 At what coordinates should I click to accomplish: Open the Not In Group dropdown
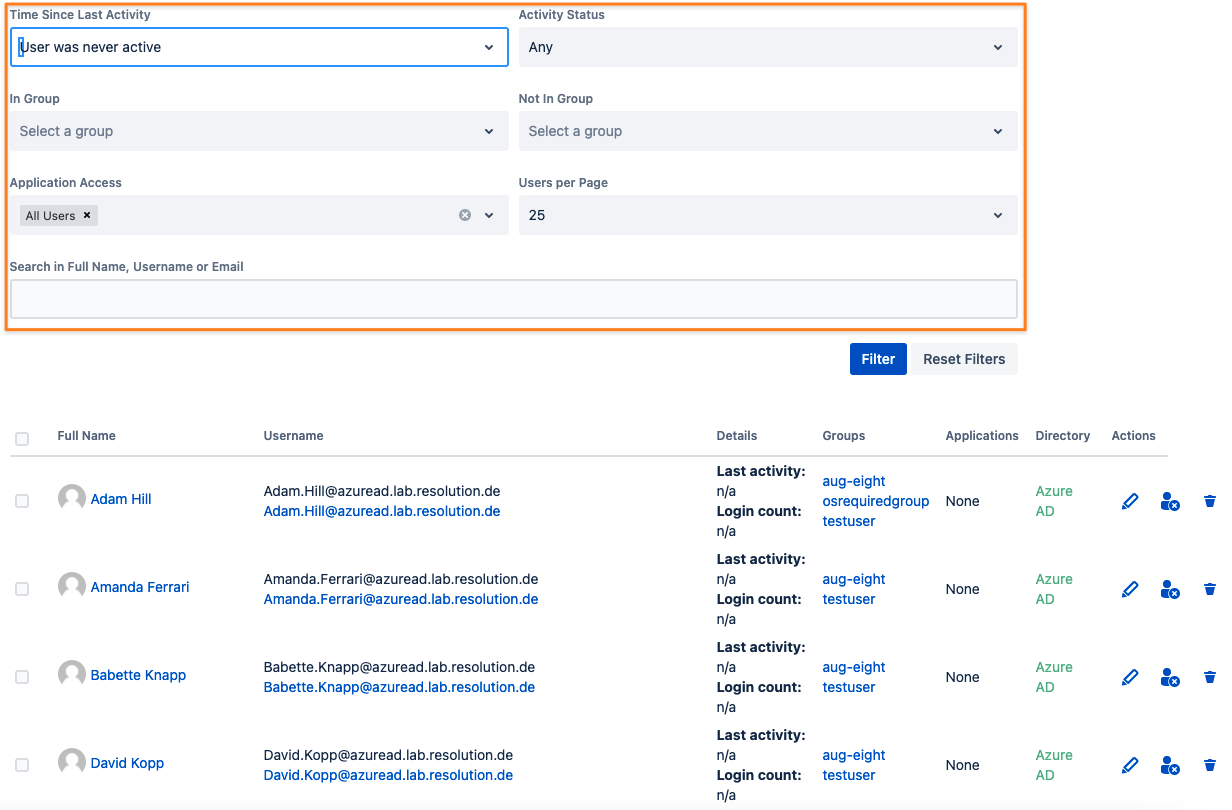[x=768, y=131]
